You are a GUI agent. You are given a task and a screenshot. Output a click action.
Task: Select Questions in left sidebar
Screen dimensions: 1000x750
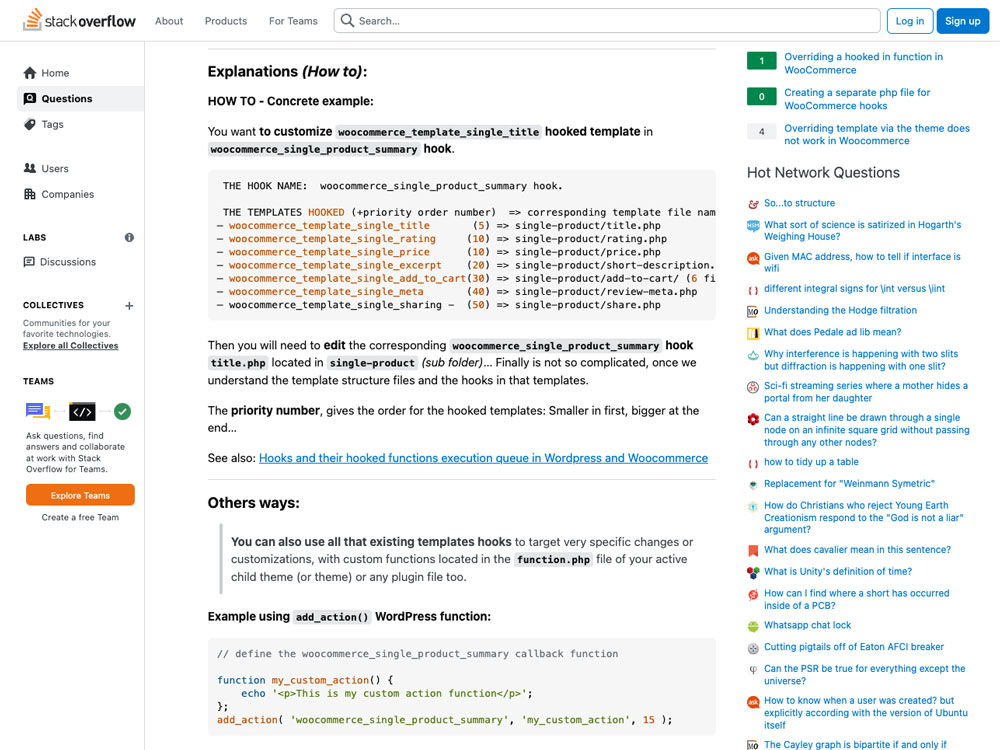(80, 98)
